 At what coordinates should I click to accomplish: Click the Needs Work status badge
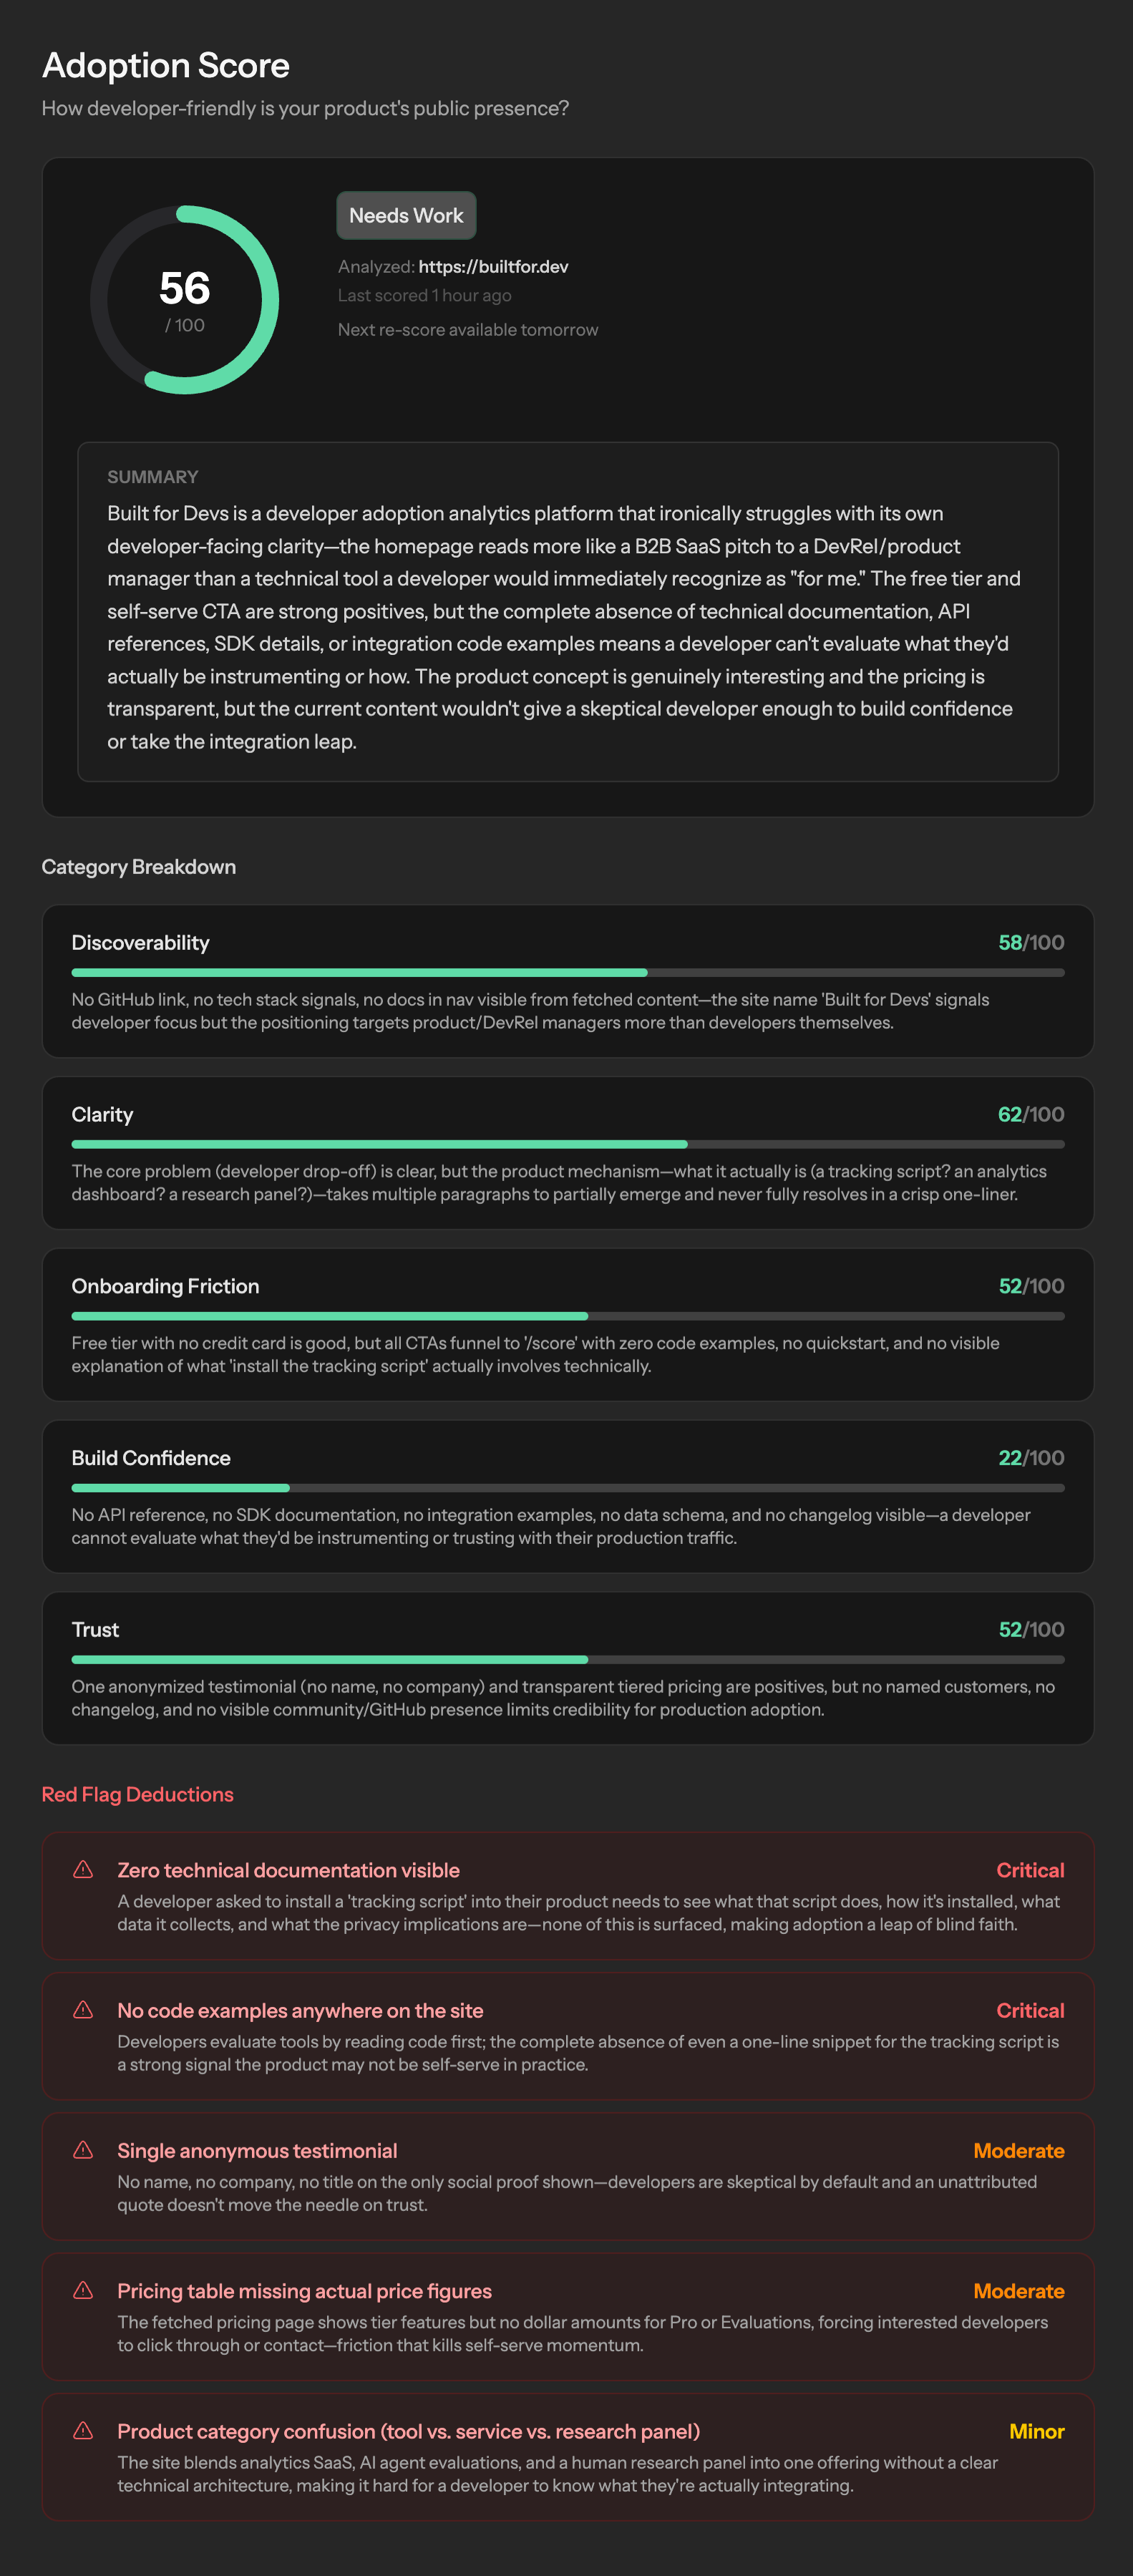(406, 215)
